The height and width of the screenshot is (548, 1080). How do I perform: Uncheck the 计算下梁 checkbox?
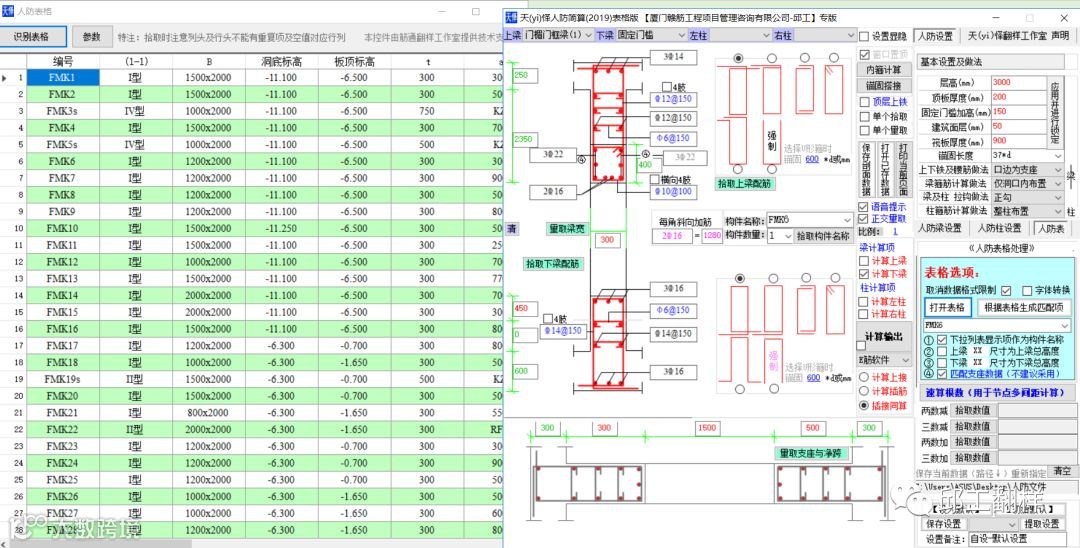coord(864,274)
